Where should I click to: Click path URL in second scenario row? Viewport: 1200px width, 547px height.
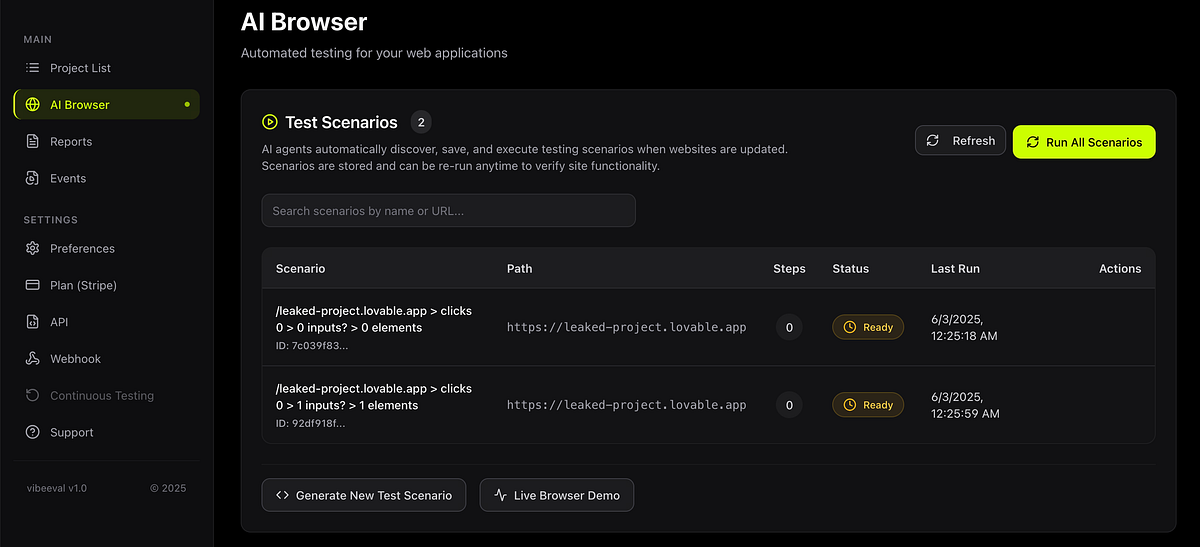[627, 405]
